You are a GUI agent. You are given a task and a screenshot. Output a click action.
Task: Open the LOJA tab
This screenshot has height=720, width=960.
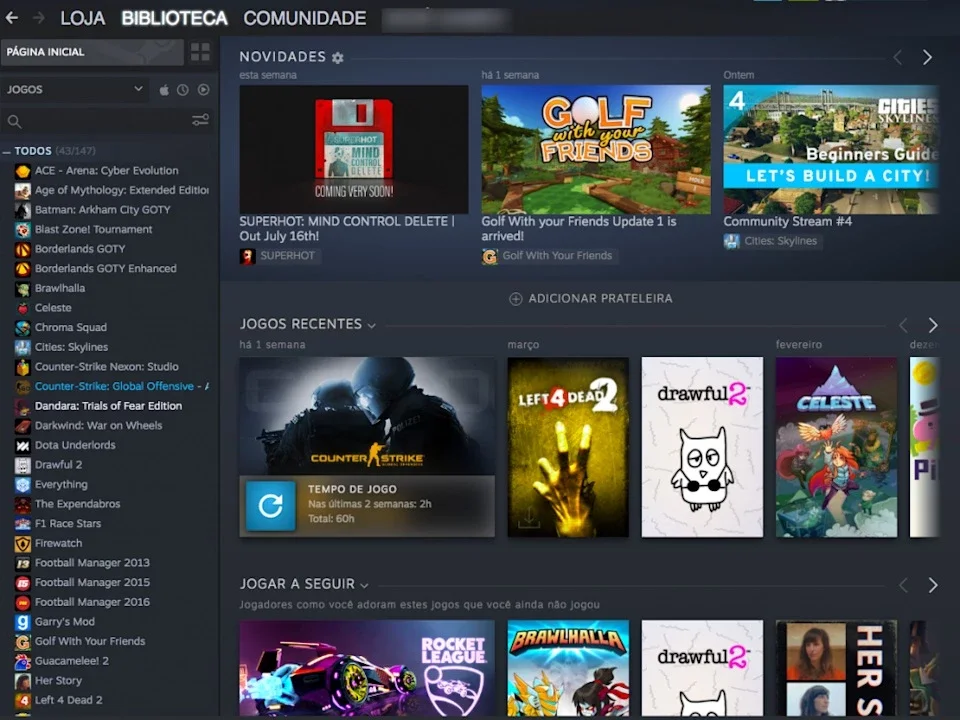click(83, 18)
